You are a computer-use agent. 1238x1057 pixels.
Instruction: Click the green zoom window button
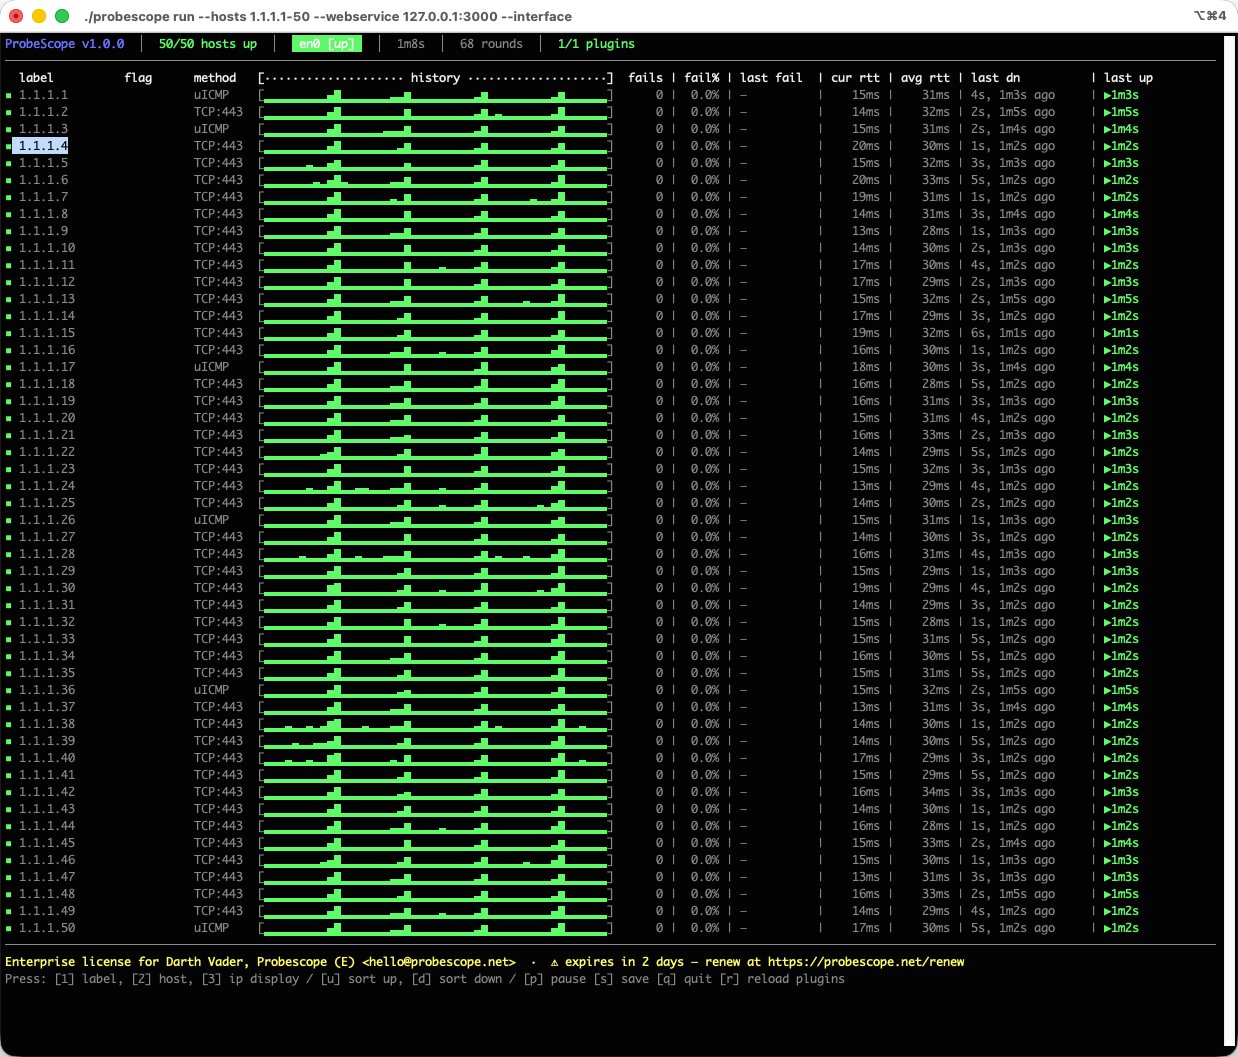pyautogui.click(x=61, y=16)
